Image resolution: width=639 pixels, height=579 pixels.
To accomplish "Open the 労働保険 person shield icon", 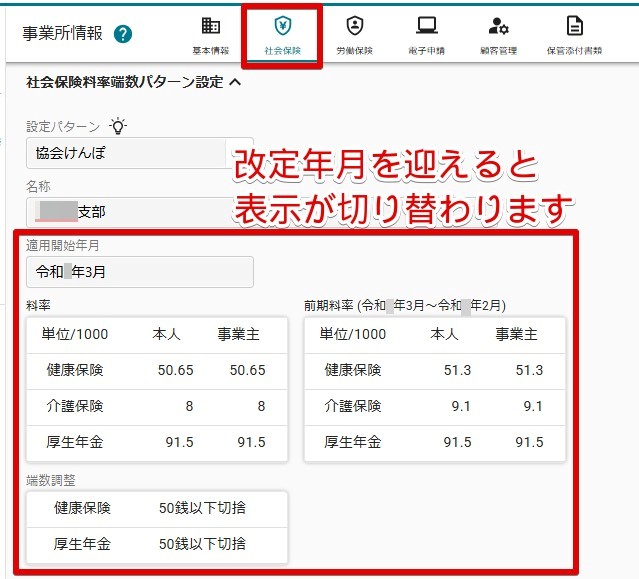I will click(355, 26).
